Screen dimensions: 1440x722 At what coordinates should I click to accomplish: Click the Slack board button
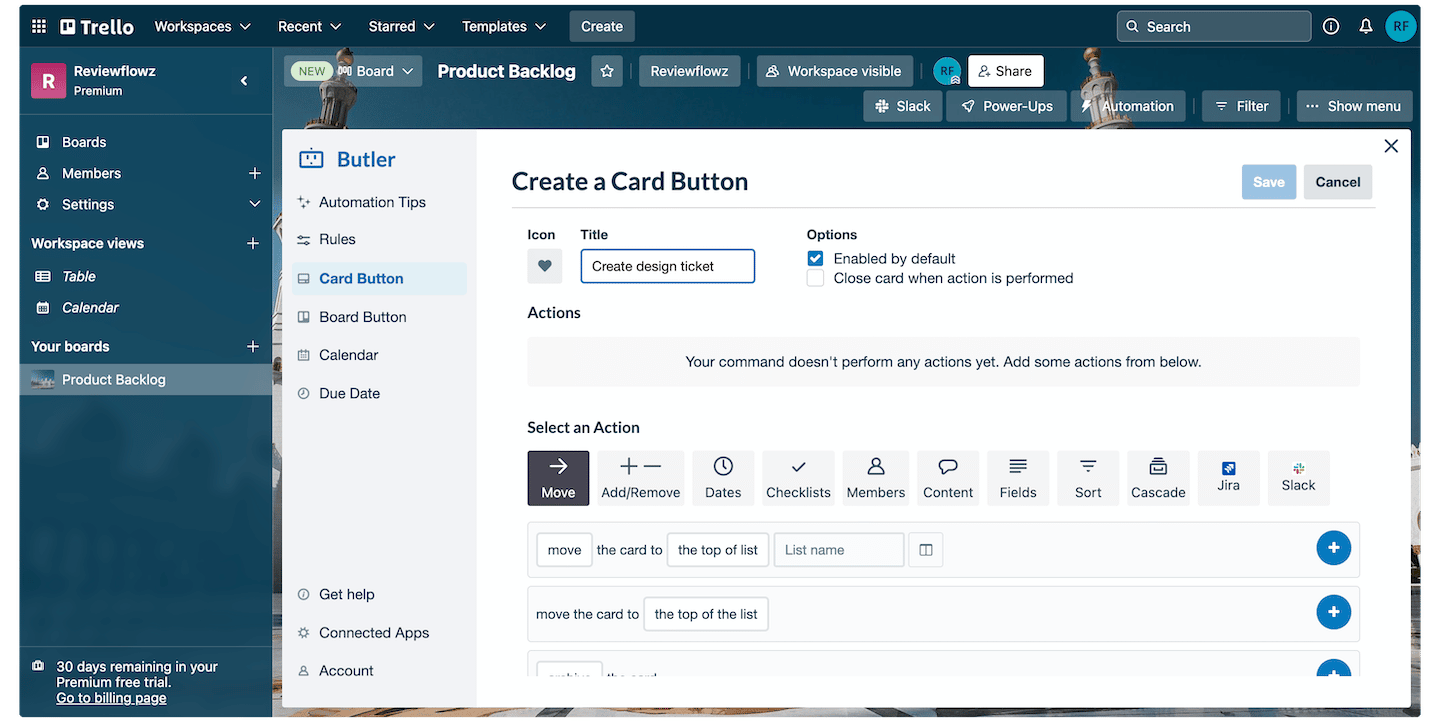[903, 106]
